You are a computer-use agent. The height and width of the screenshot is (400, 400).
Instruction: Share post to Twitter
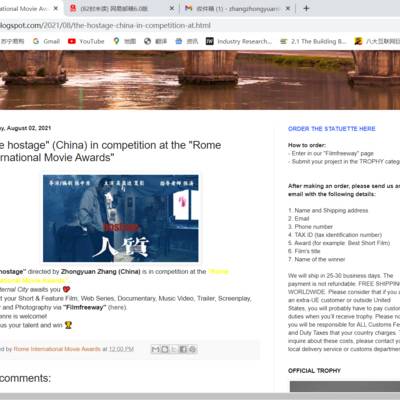(x=174, y=349)
